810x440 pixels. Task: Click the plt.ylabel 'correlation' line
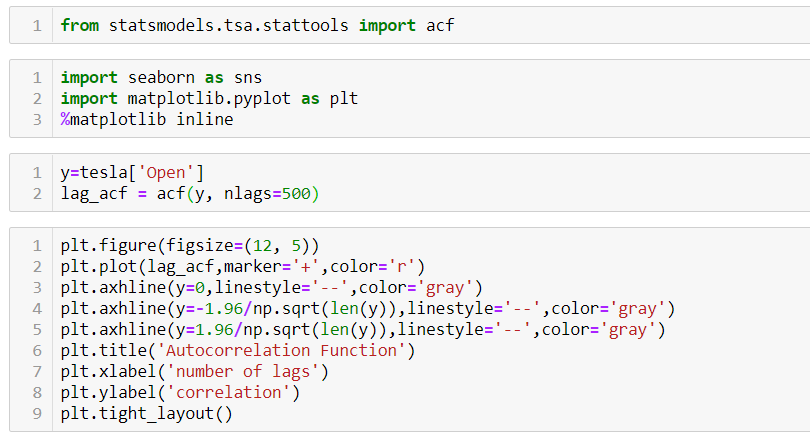point(180,392)
